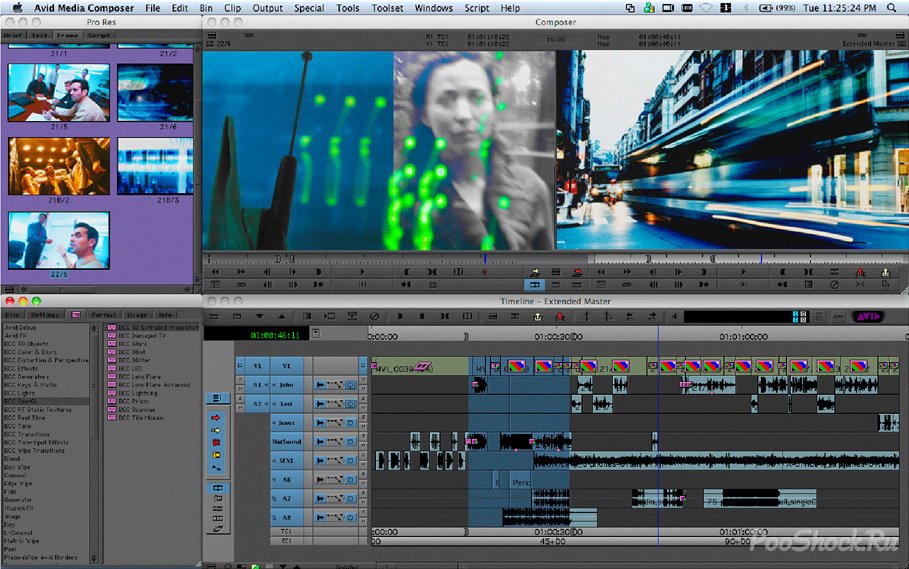Switch Pro Res bin to Text view

39,35
